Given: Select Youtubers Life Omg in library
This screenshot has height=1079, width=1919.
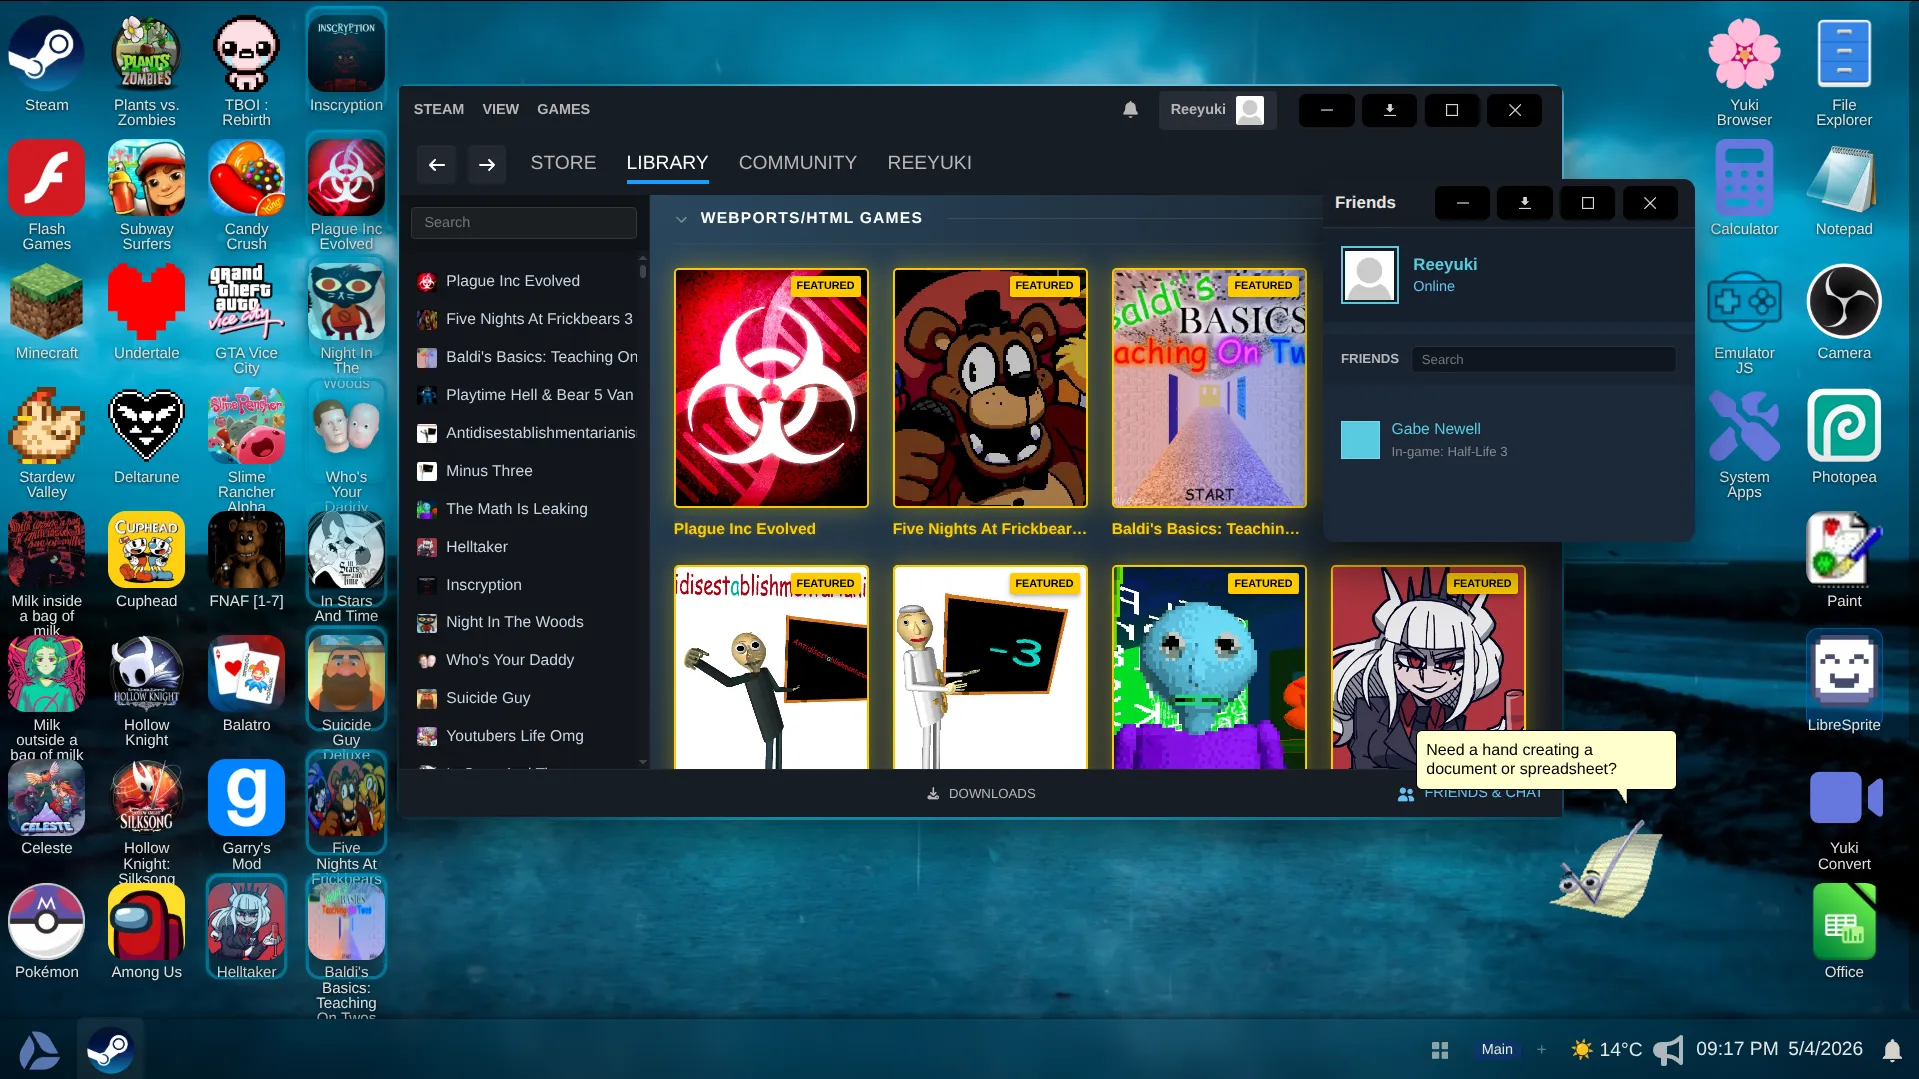Looking at the screenshot, I should 525,736.
